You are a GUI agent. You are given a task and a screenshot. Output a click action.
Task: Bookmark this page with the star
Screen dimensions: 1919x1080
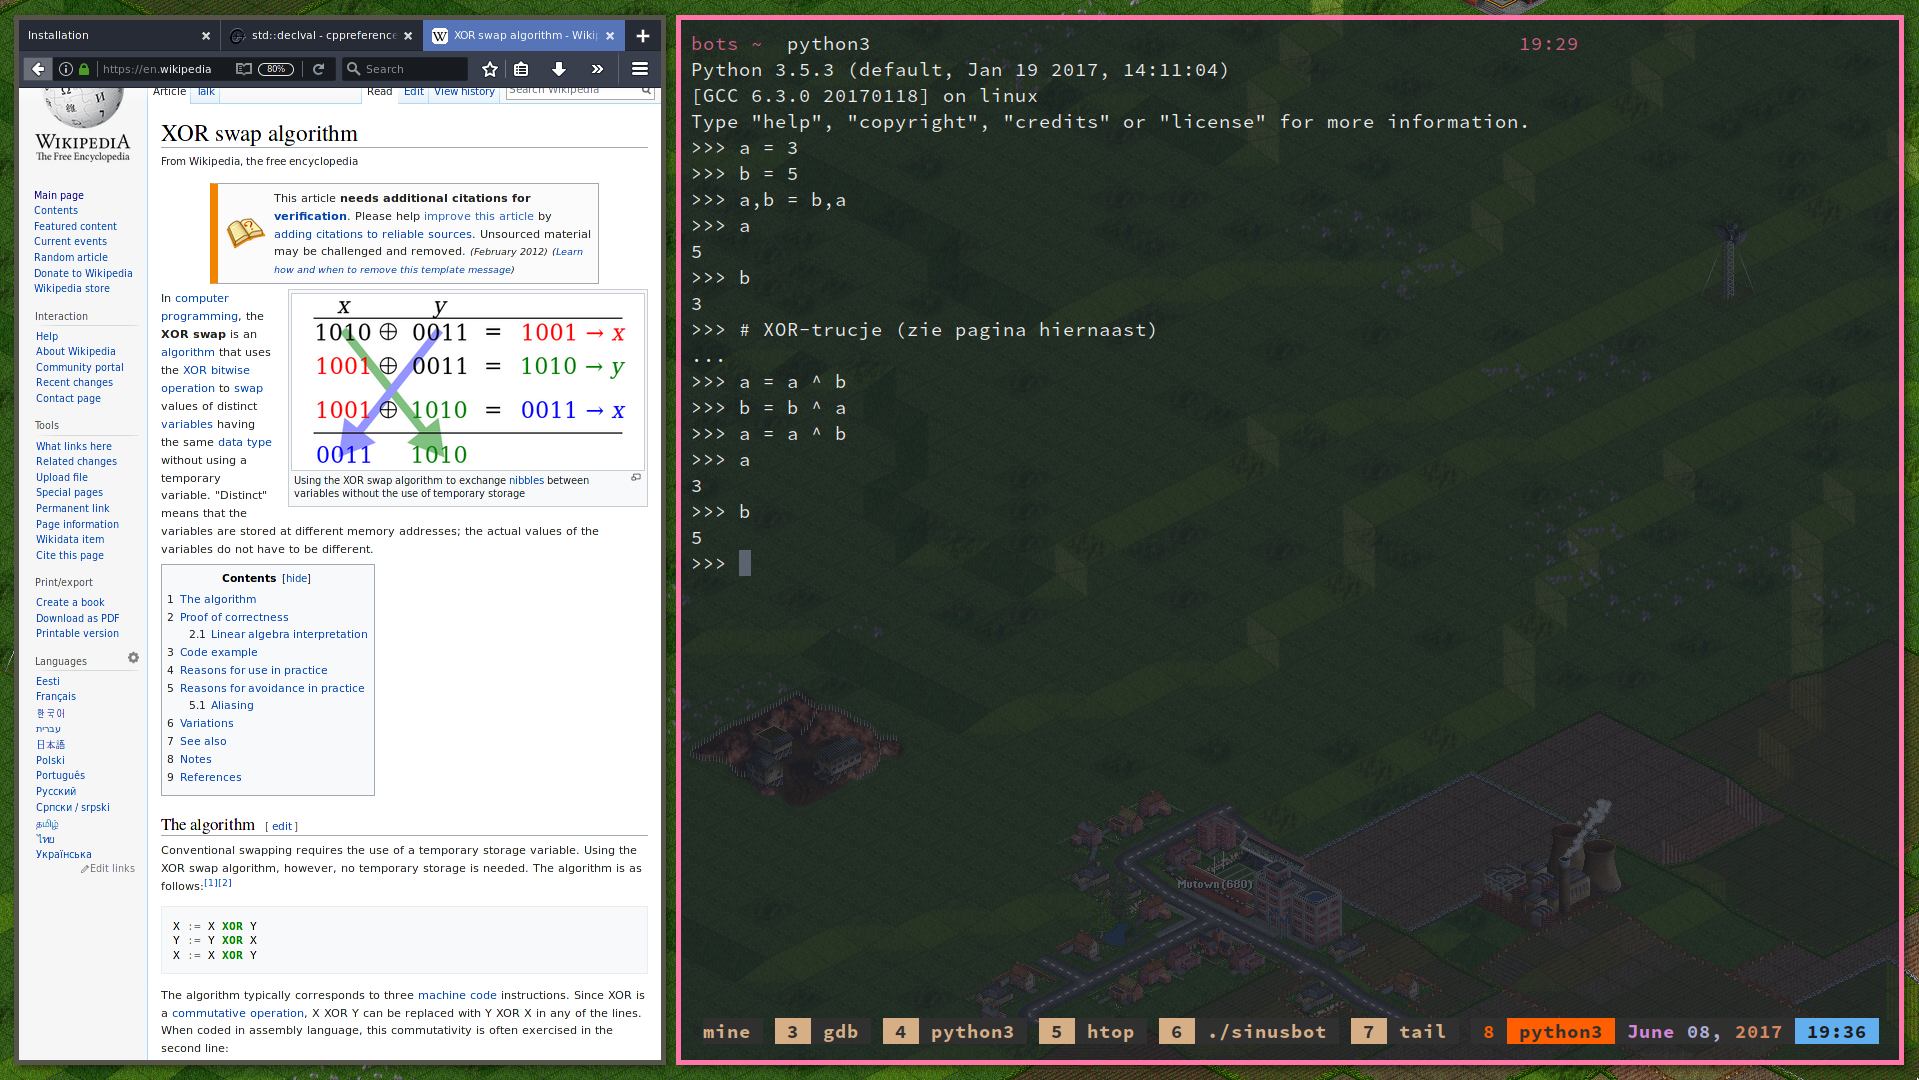(490, 69)
